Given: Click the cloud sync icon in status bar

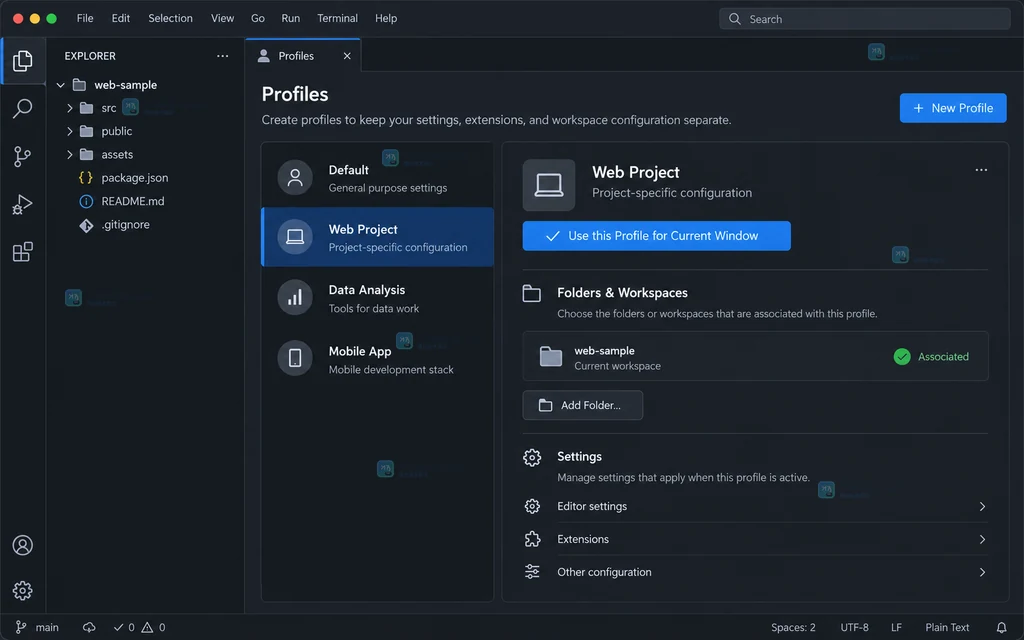Looking at the screenshot, I should coord(89,628).
